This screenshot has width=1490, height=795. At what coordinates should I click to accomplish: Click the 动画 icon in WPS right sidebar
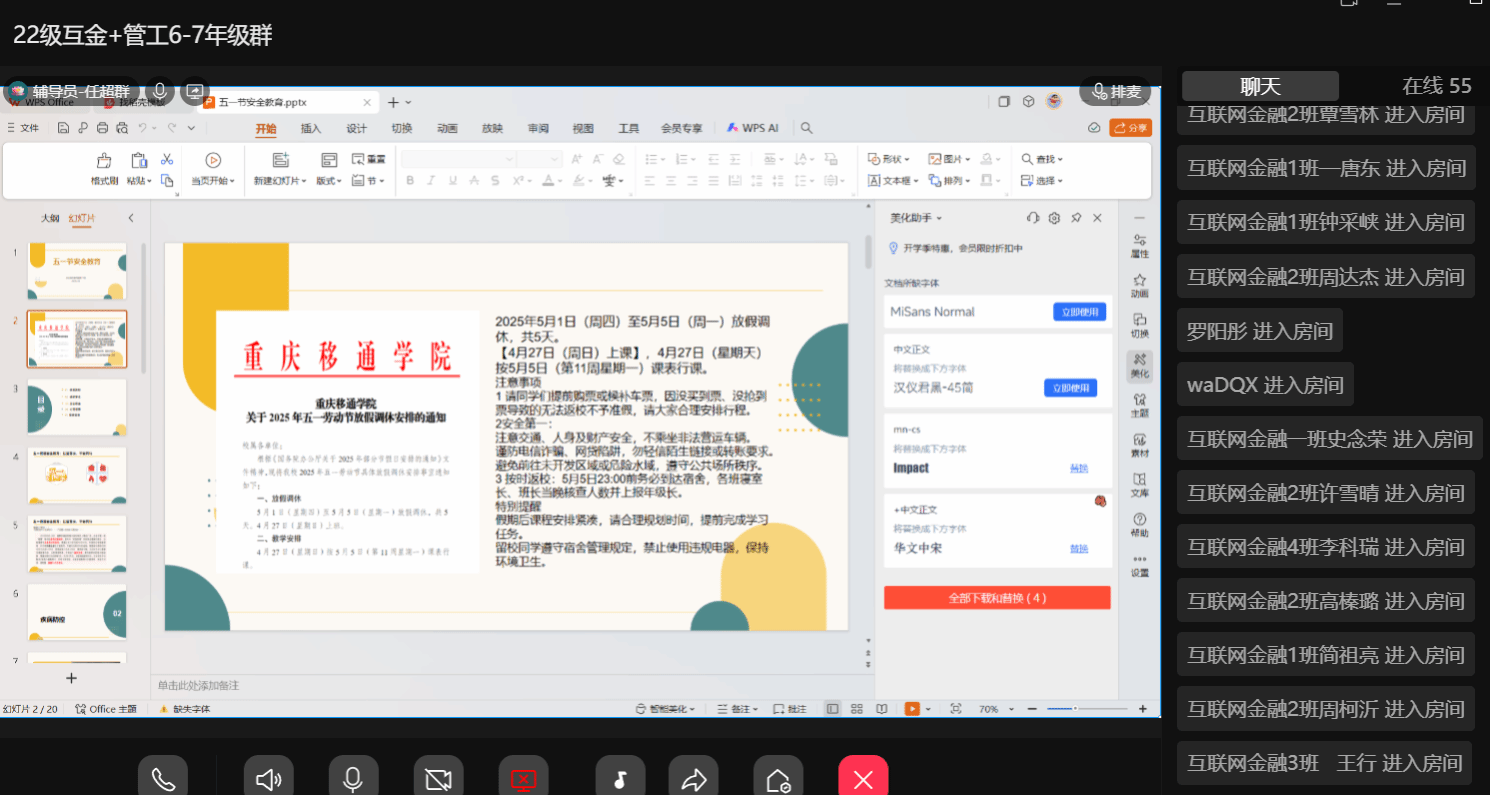coord(1139,285)
